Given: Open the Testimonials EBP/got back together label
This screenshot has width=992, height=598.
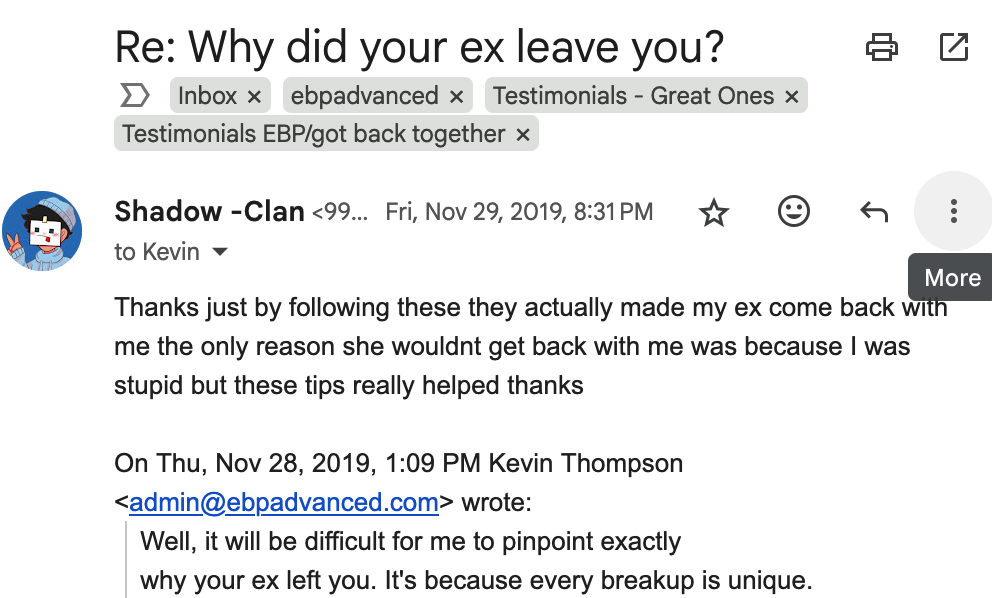Looking at the screenshot, I should click(x=314, y=134).
